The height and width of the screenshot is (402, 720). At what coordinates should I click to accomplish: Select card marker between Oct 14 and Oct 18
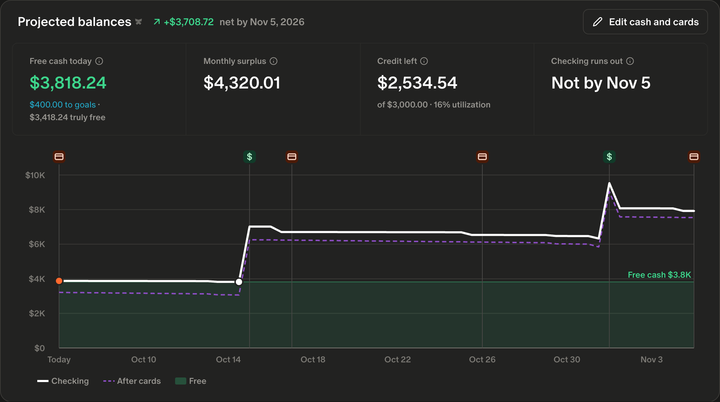point(292,157)
